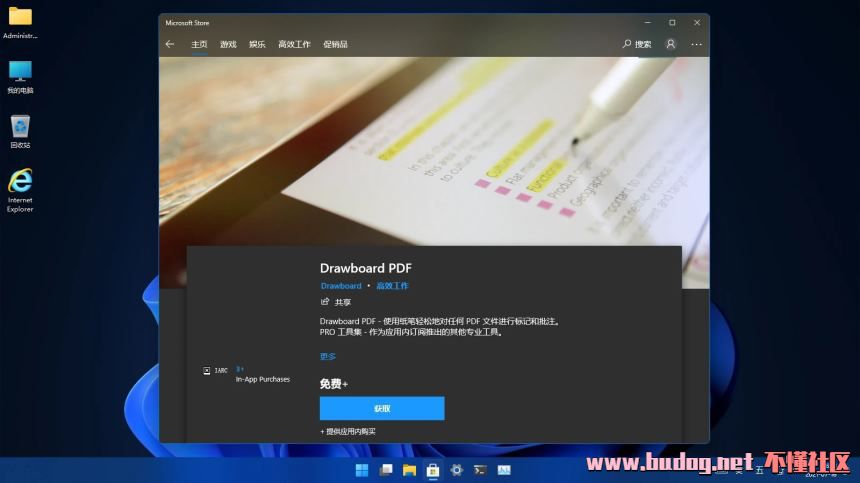The width and height of the screenshot is (860, 483).
Task: Open the more options ellipsis menu
Action: click(x=696, y=44)
